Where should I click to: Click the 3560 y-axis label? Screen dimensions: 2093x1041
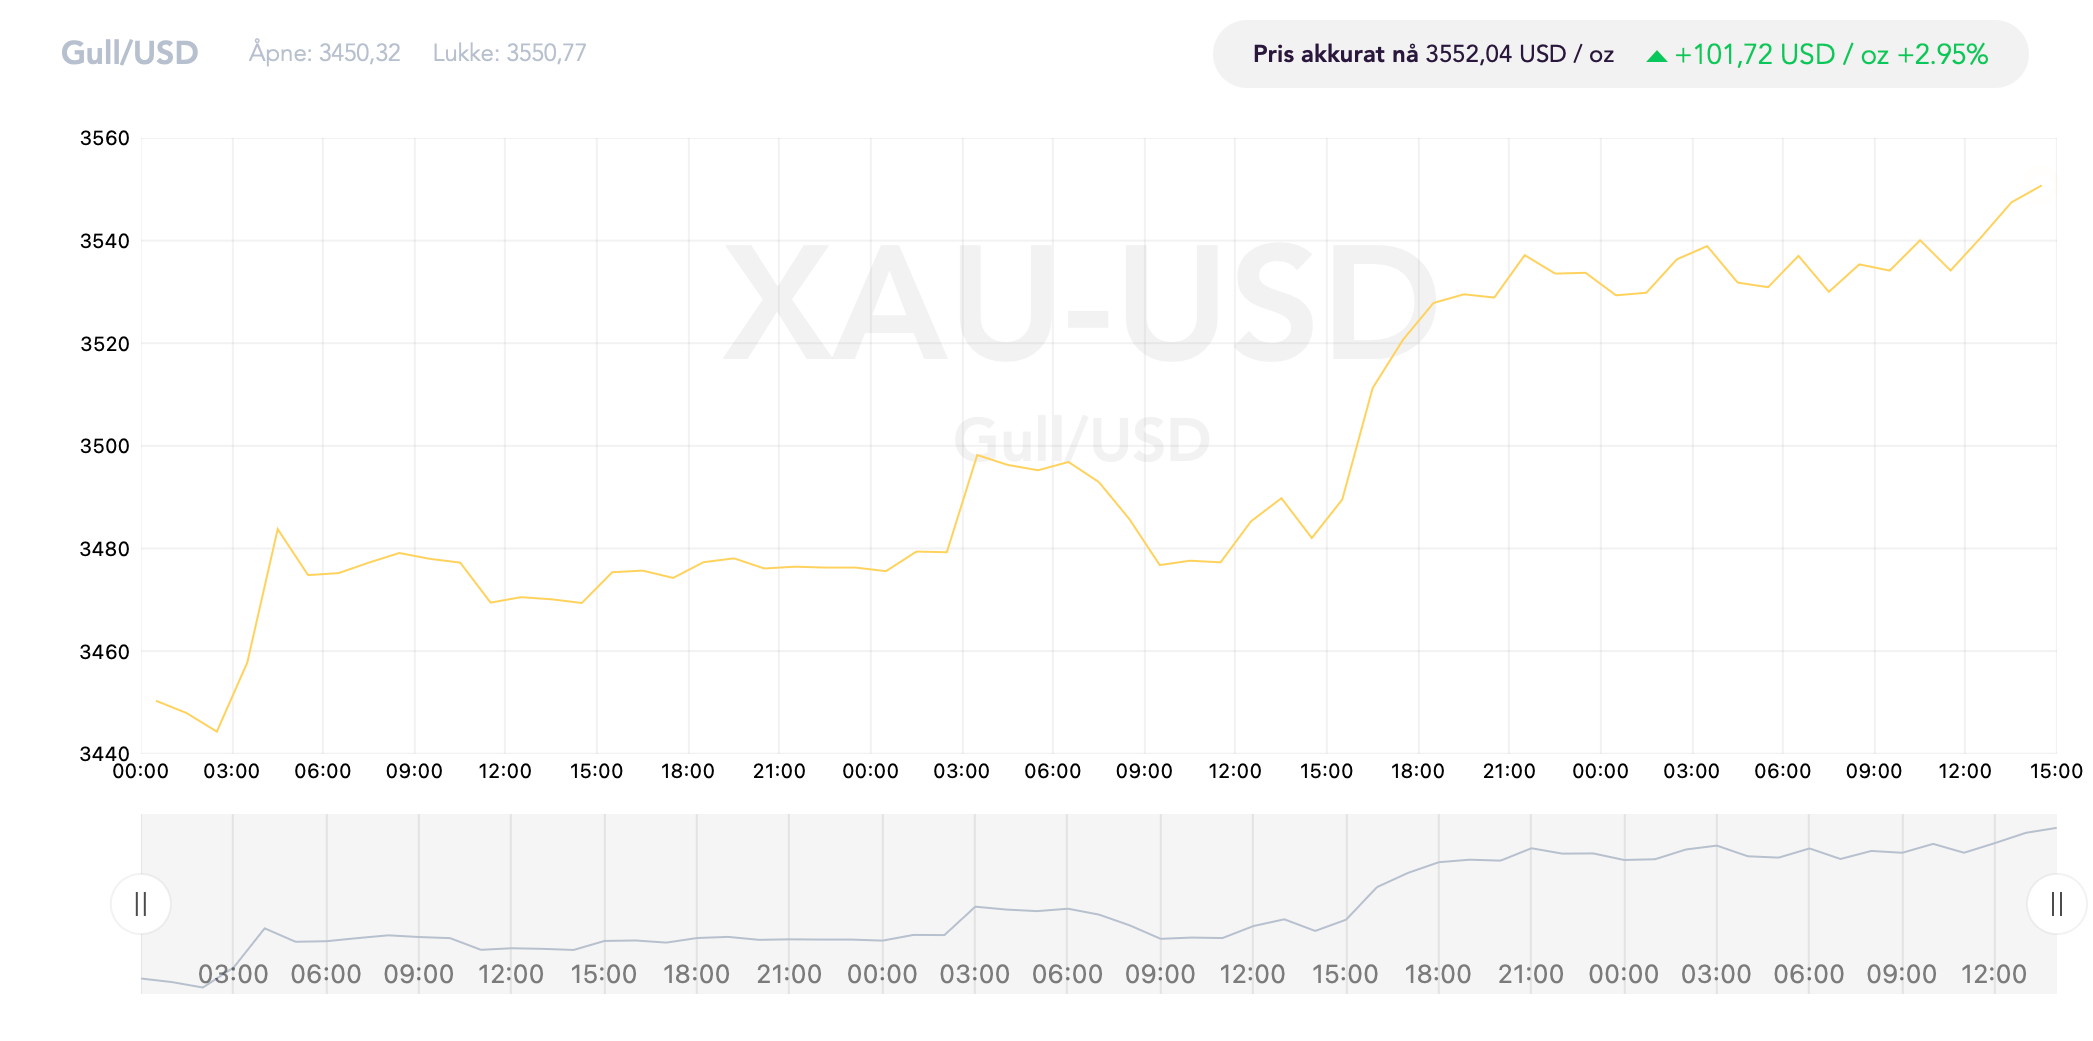coord(105,138)
